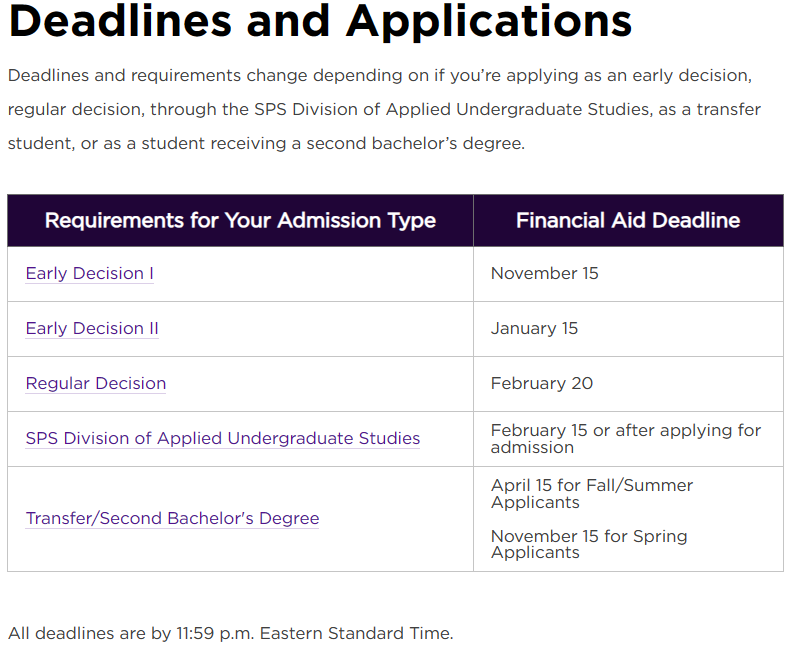Click the Financial Aid Deadline column header
This screenshot has height=648, width=798.
pyautogui.click(x=628, y=221)
